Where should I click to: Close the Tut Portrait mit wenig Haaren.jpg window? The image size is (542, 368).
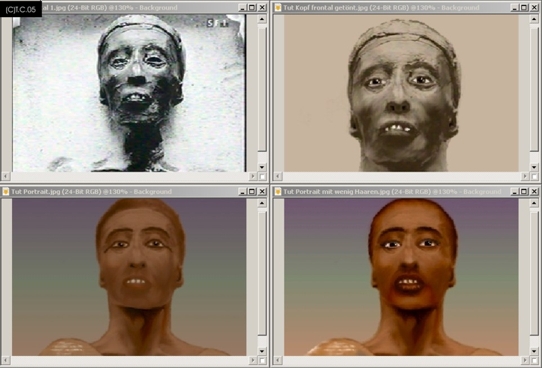(534, 191)
